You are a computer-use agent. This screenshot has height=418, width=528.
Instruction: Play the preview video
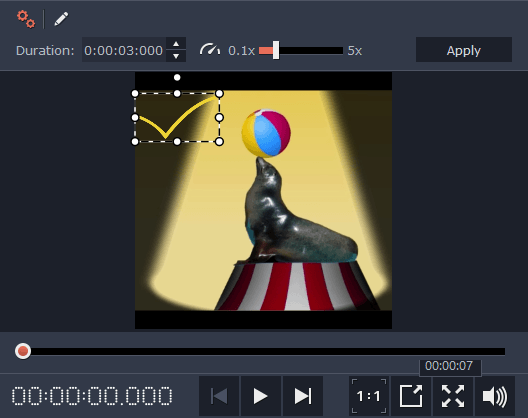point(261,396)
